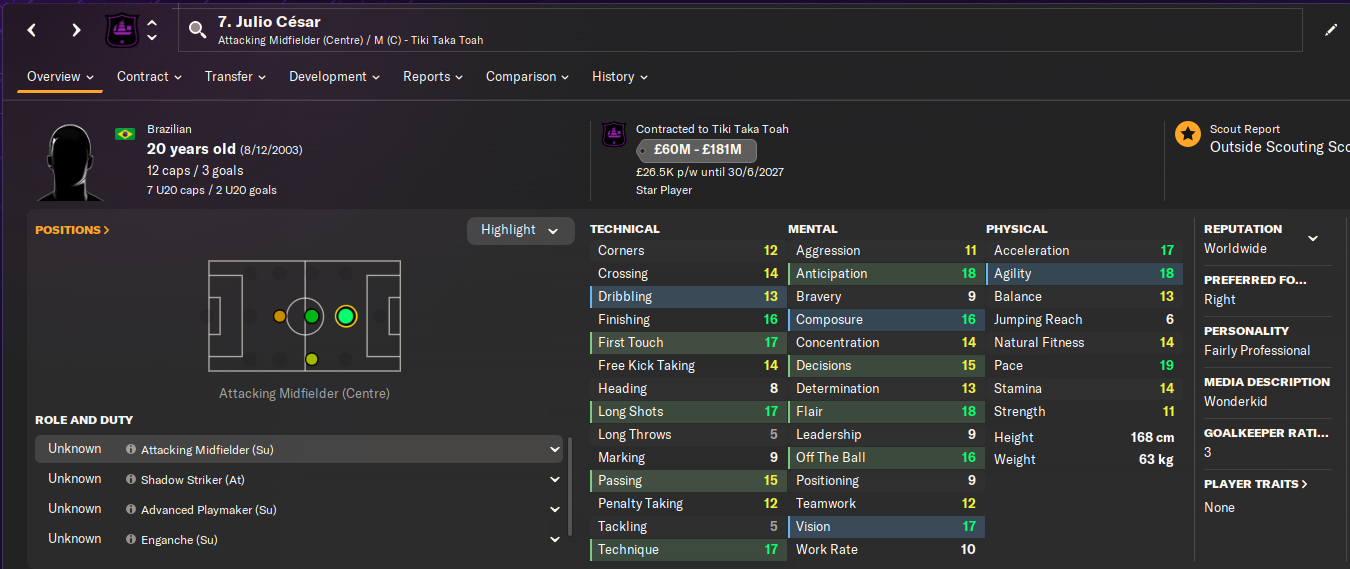The image size is (1350, 569).
Task: Open the POSITIONS link
Action: (72, 230)
